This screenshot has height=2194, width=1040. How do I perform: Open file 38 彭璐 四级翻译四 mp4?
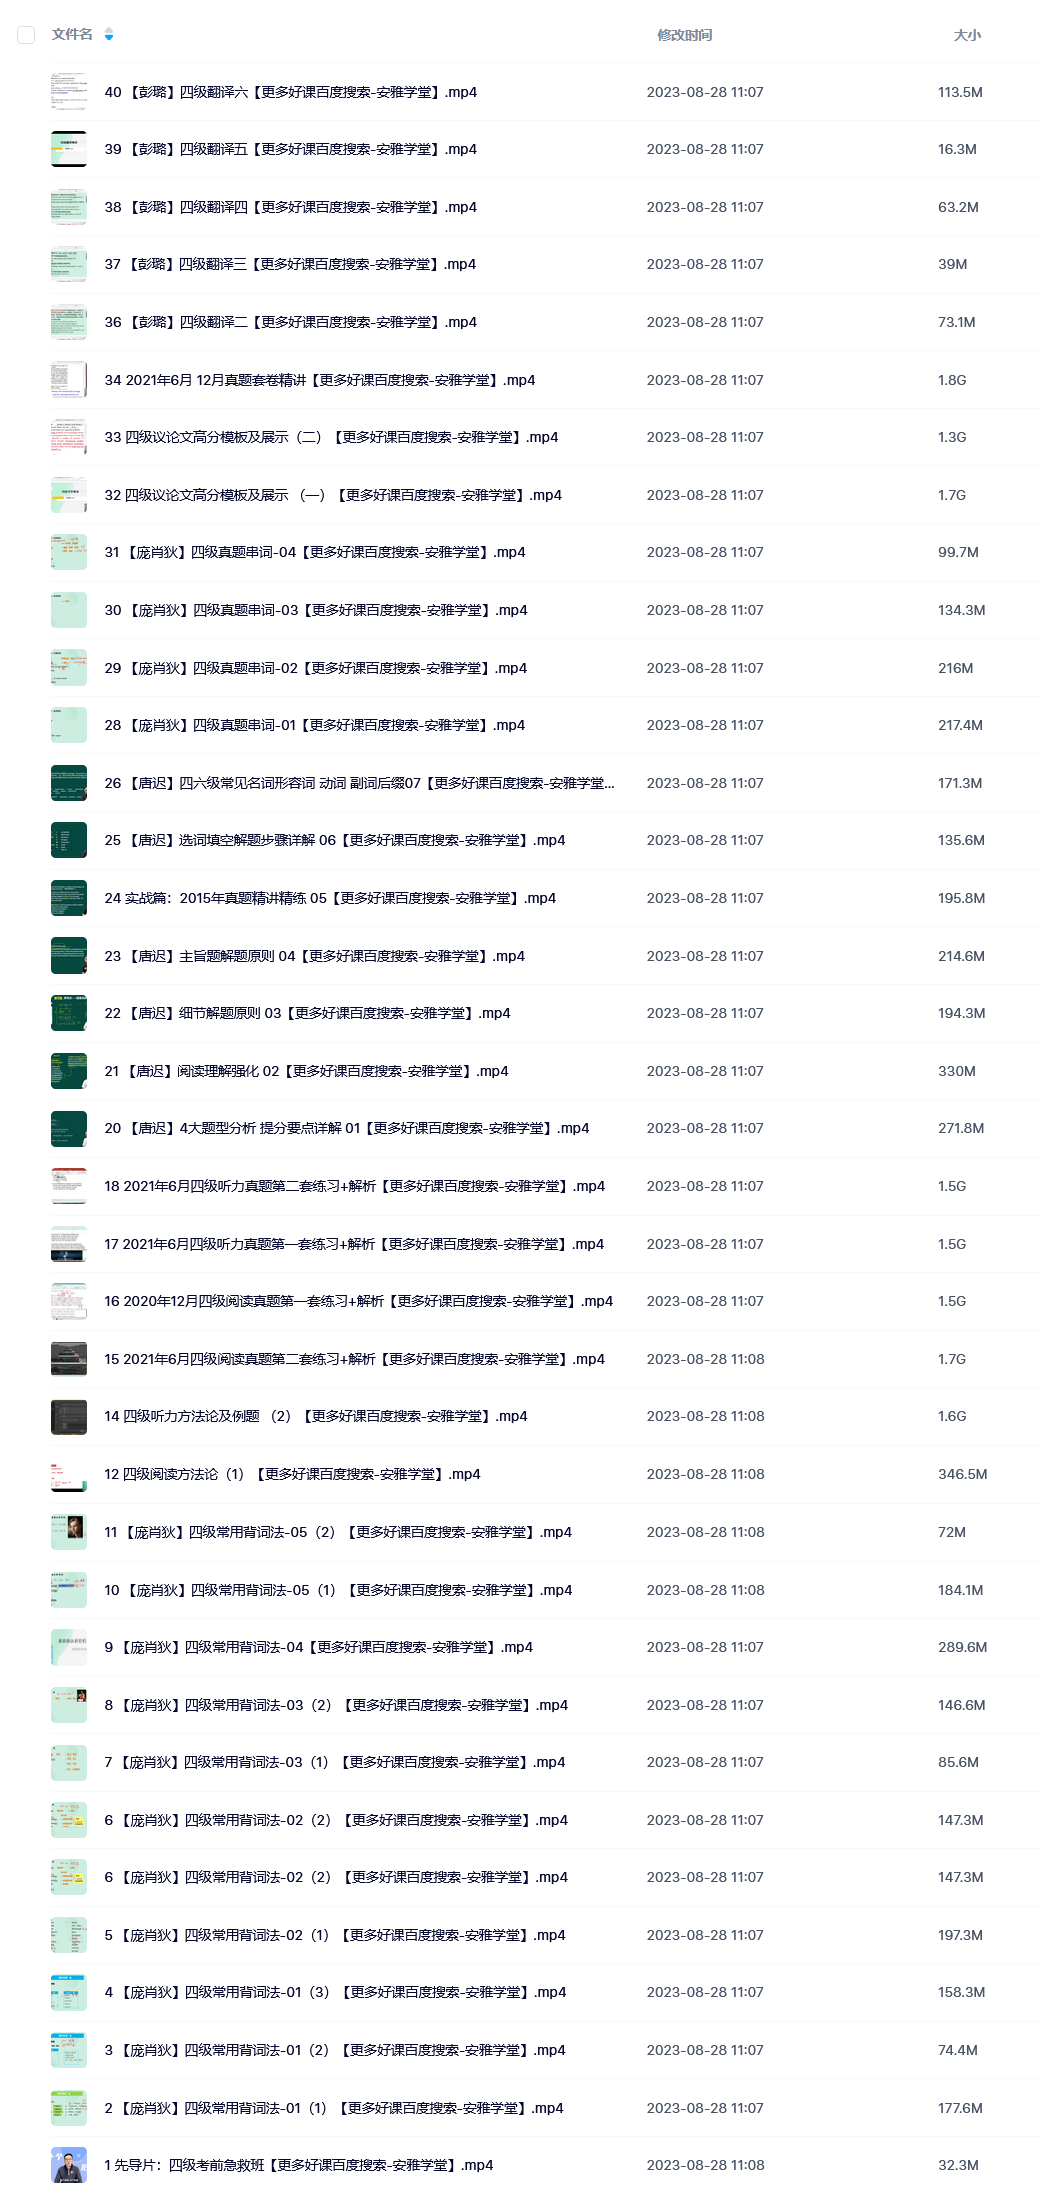291,207
